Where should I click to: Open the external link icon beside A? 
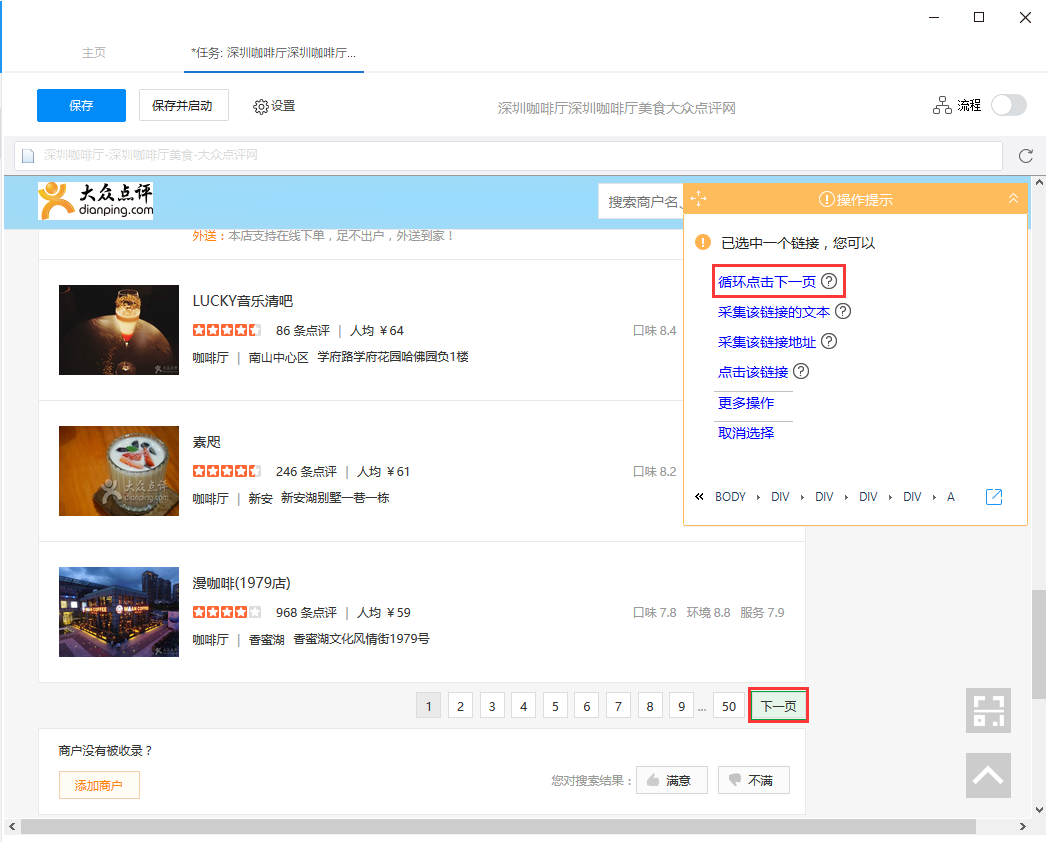pyautogui.click(x=993, y=497)
